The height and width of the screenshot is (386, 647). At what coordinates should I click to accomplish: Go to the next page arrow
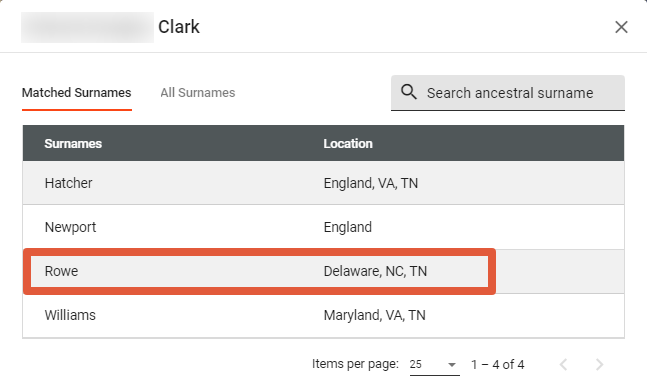click(599, 365)
